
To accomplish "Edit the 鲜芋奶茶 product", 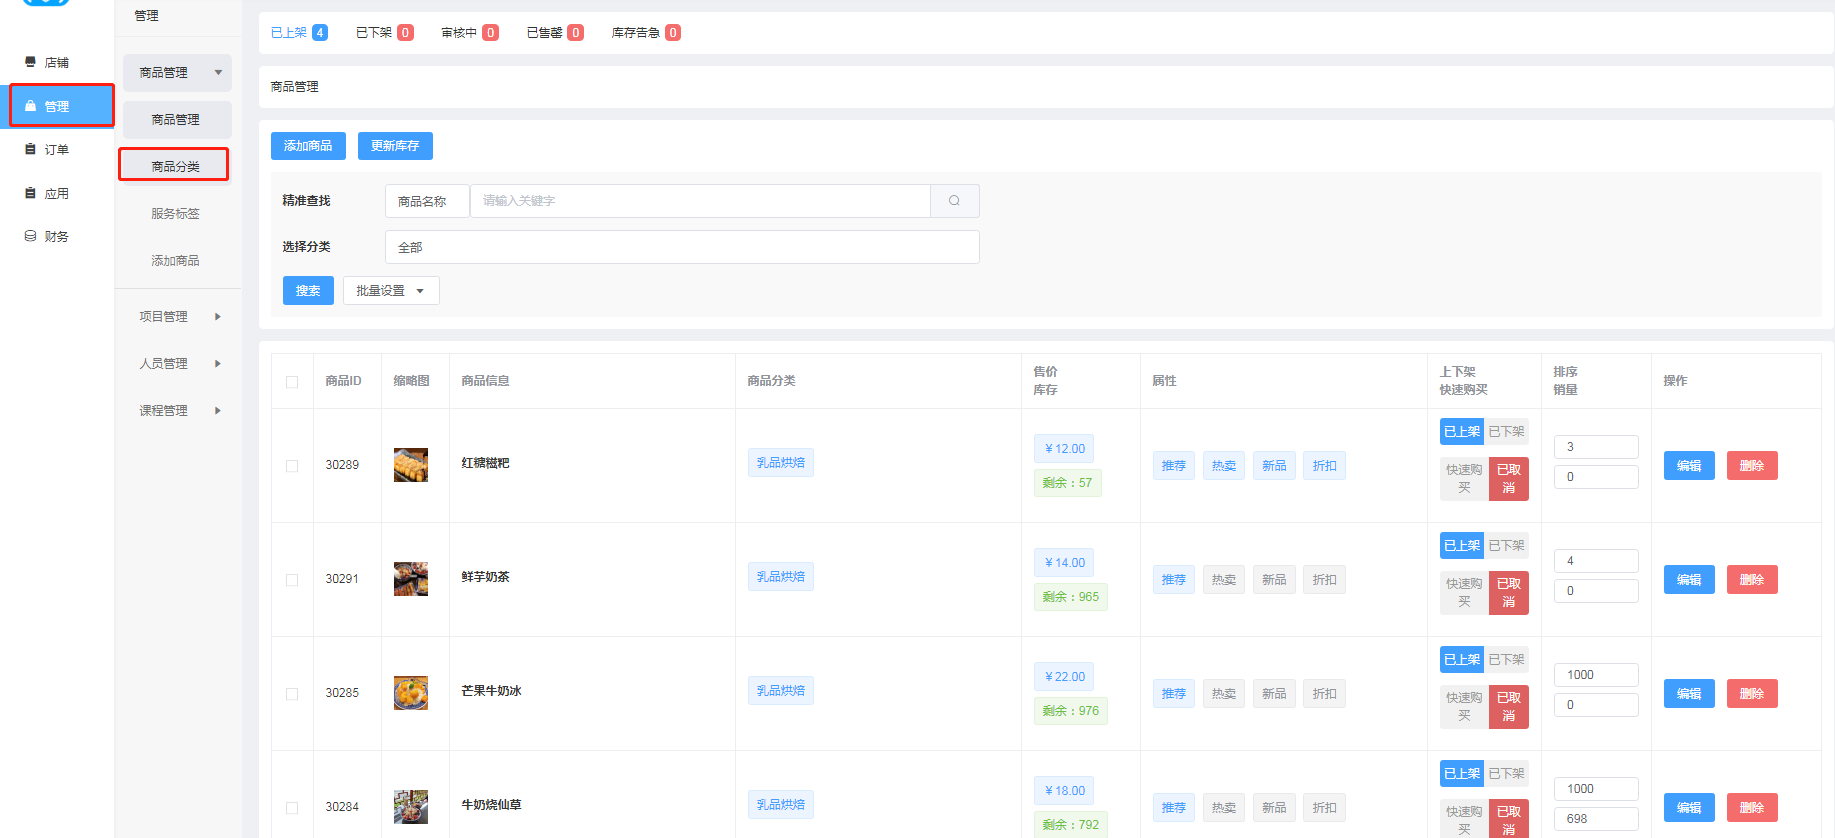I will point(1689,580).
